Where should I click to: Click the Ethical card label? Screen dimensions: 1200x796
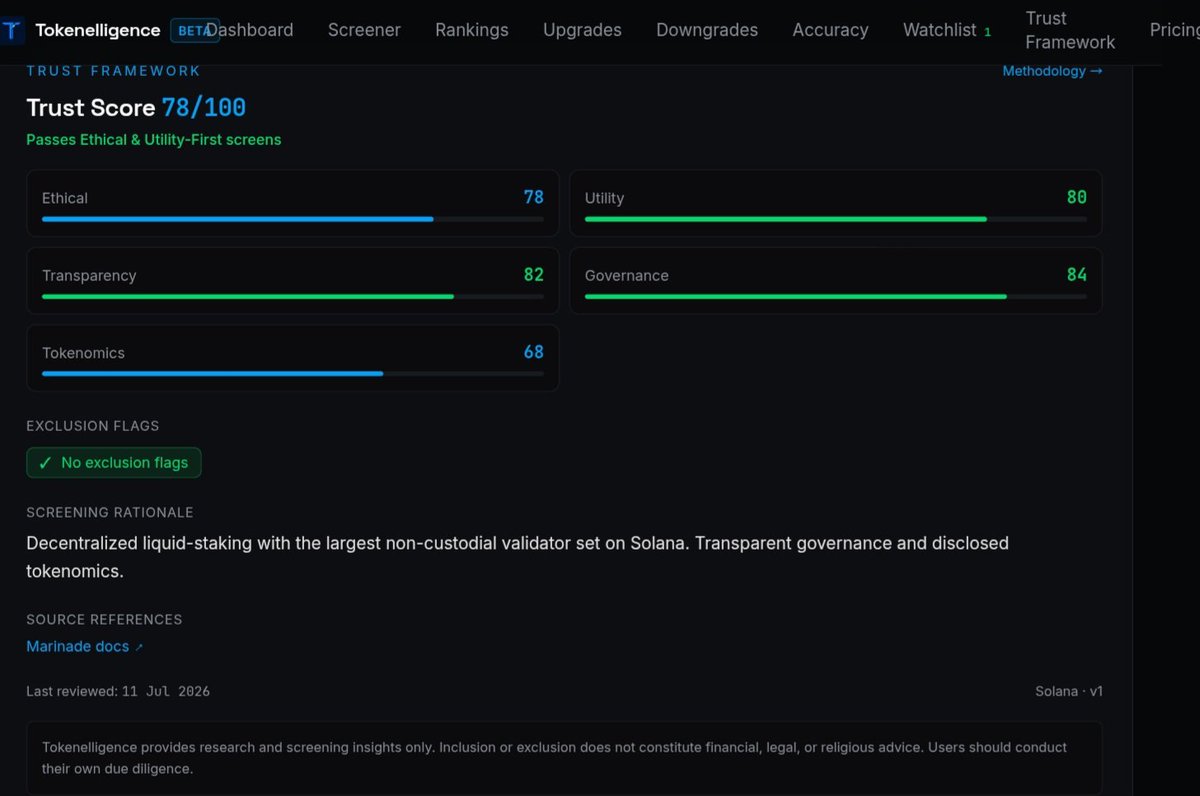coord(65,198)
